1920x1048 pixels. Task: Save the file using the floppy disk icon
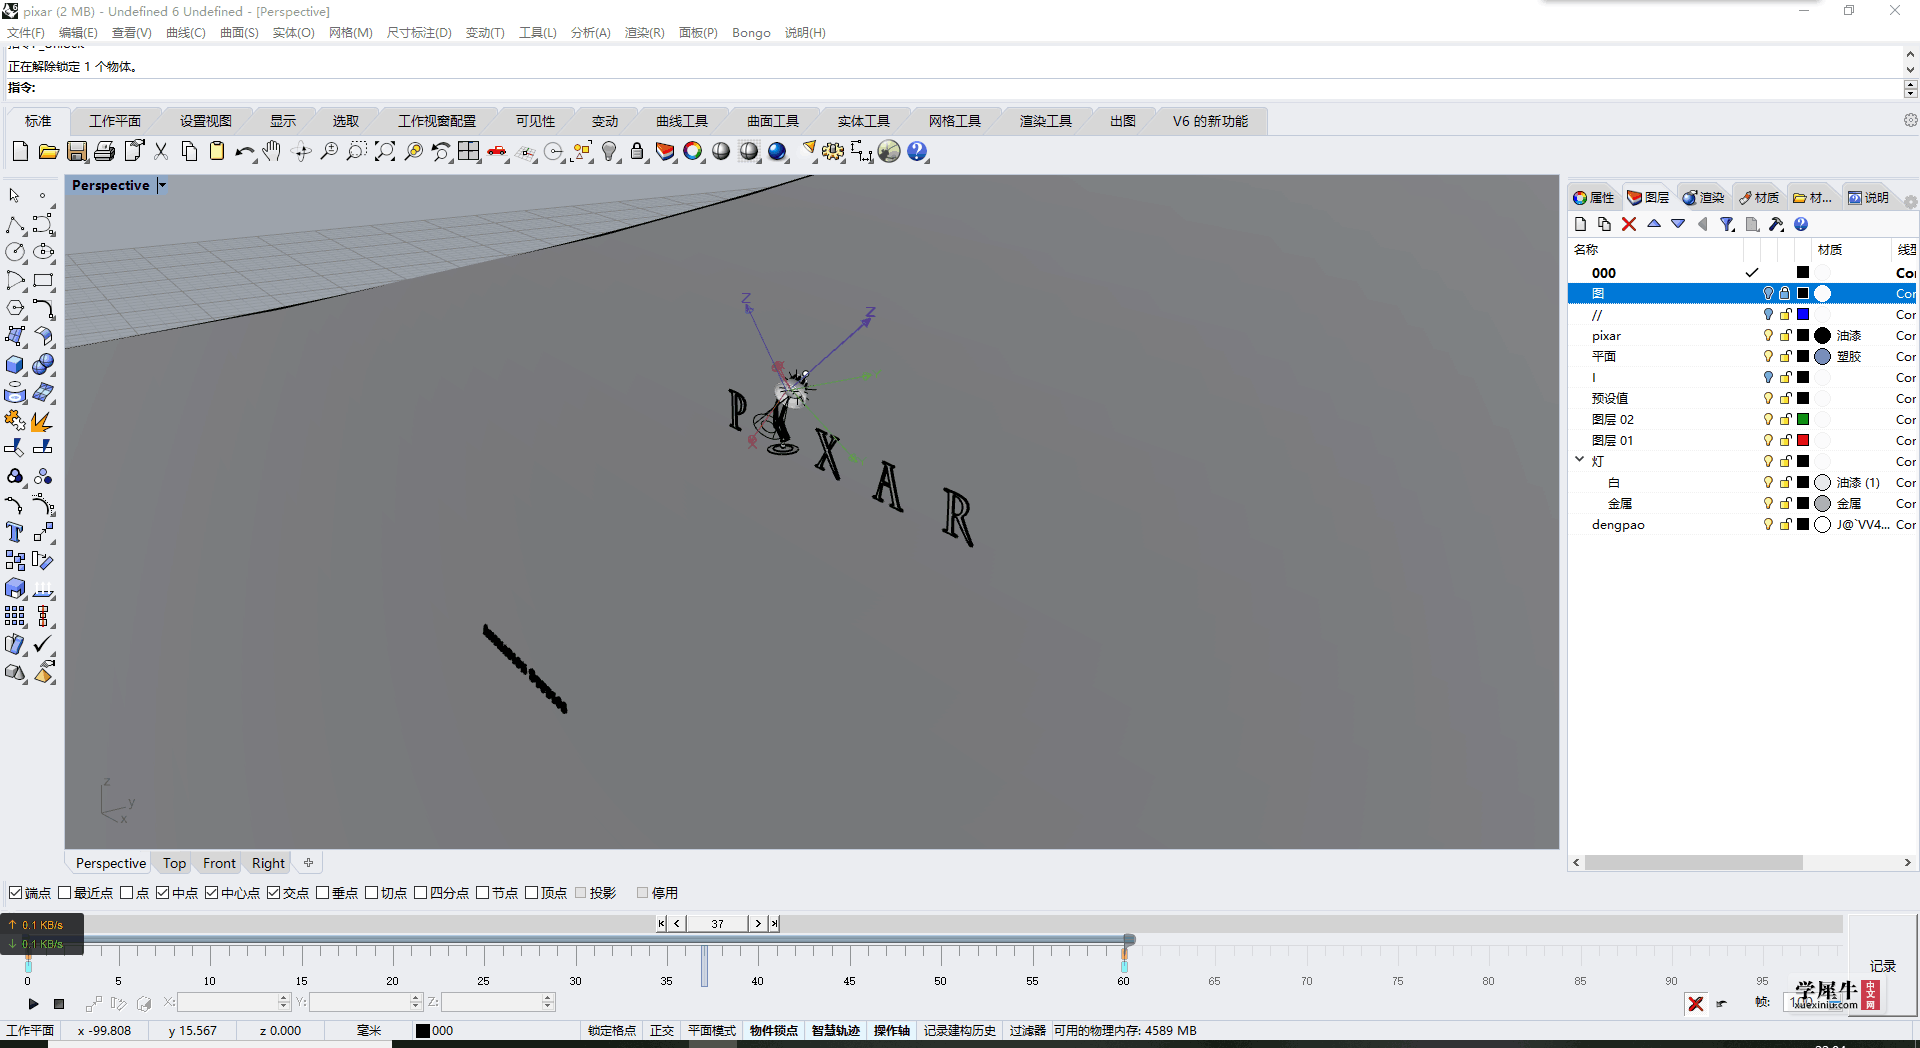click(x=77, y=151)
